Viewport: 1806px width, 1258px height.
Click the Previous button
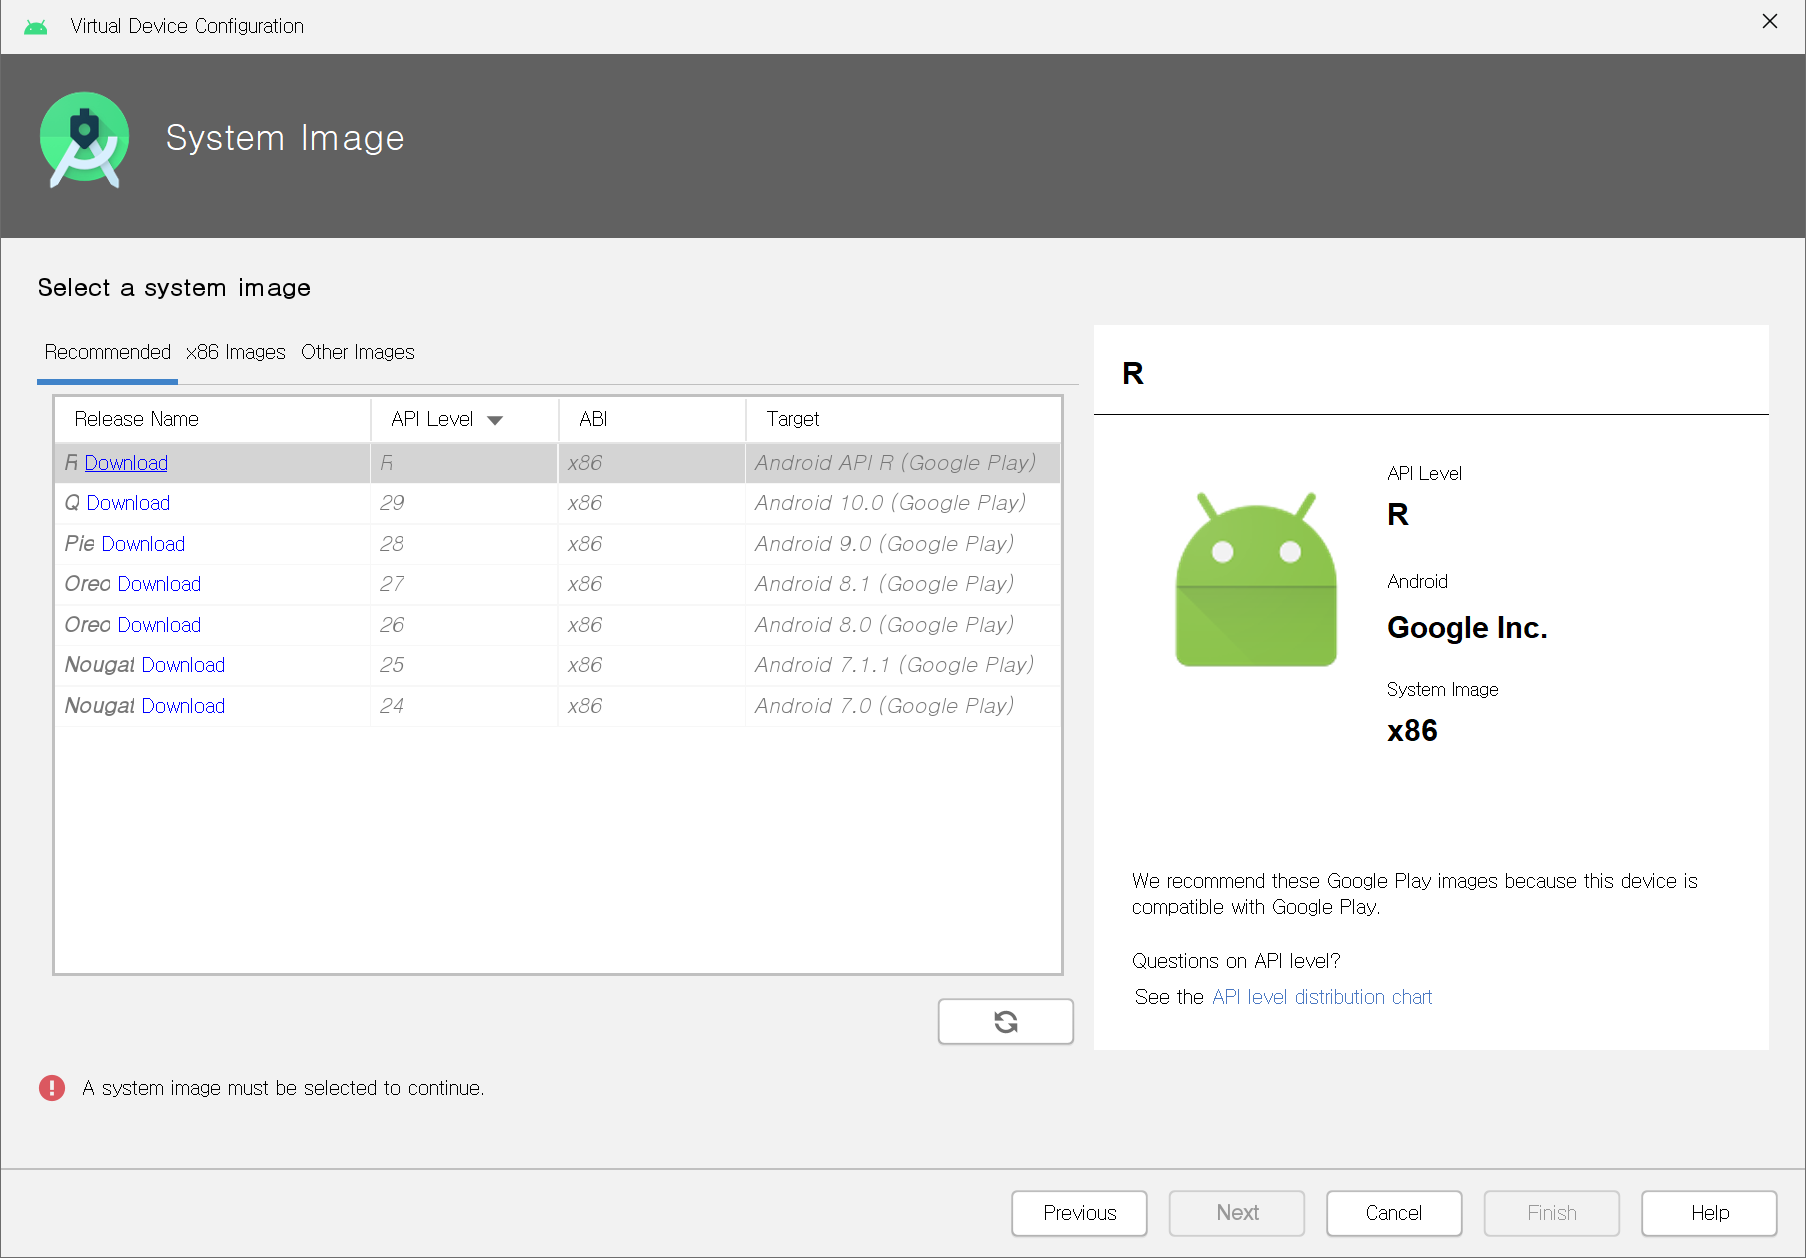pos(1079,1213)
